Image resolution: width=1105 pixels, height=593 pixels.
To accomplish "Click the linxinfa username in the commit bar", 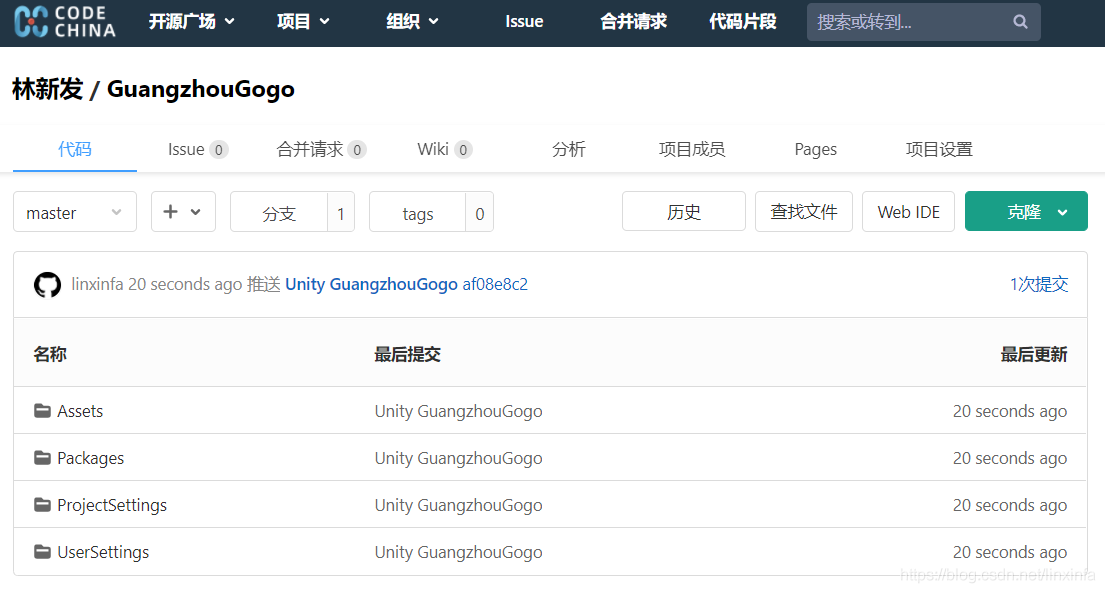I will (x=97, y=285).
